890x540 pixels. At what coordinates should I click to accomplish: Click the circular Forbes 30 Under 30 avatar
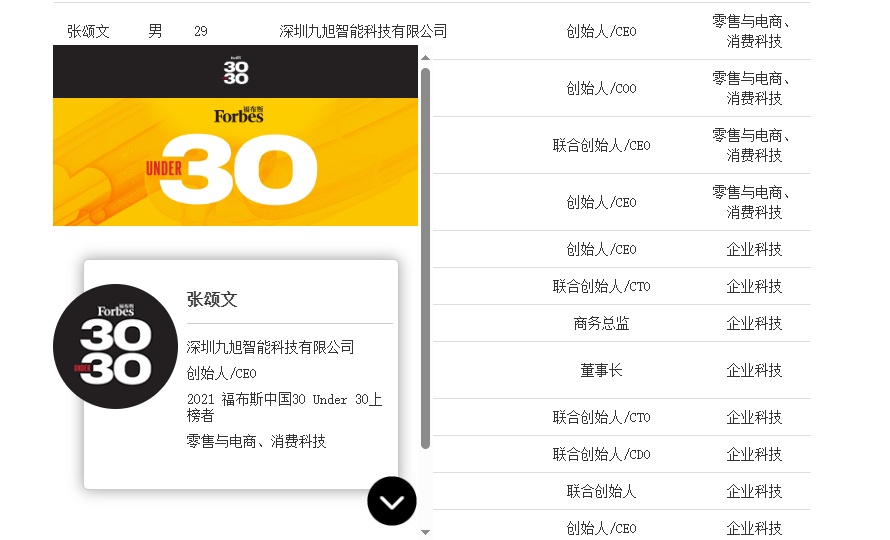coord(115,346)
